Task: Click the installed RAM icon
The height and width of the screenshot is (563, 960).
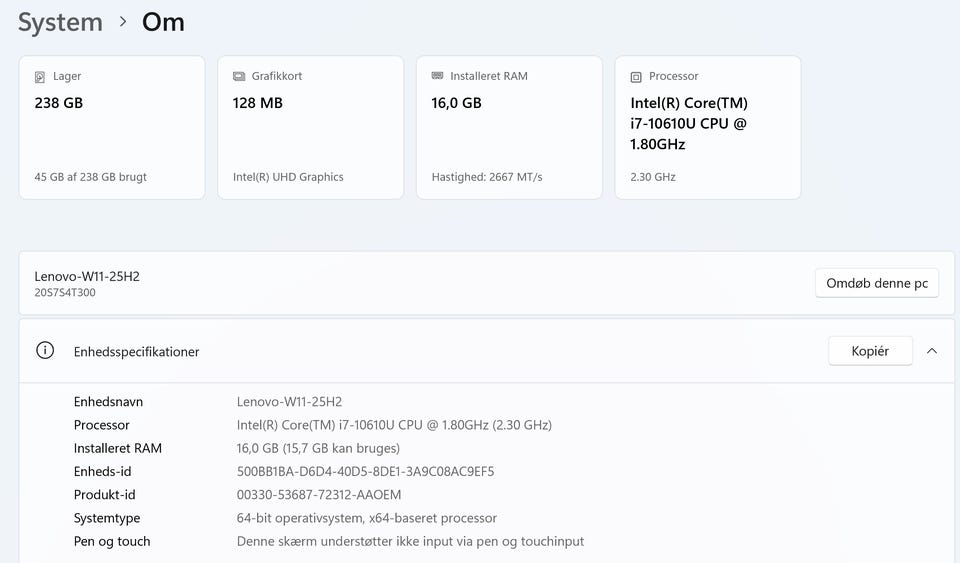Action: (x=437, y=76)
